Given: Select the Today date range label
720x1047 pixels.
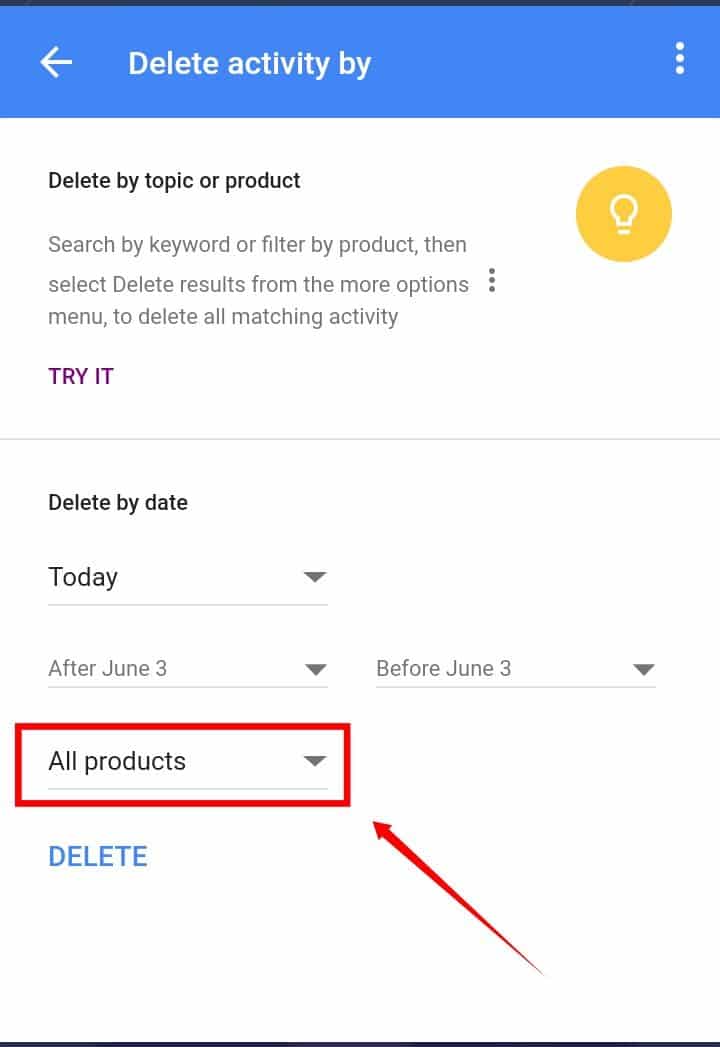Looking at the screenshot, I should click(83, 577).
